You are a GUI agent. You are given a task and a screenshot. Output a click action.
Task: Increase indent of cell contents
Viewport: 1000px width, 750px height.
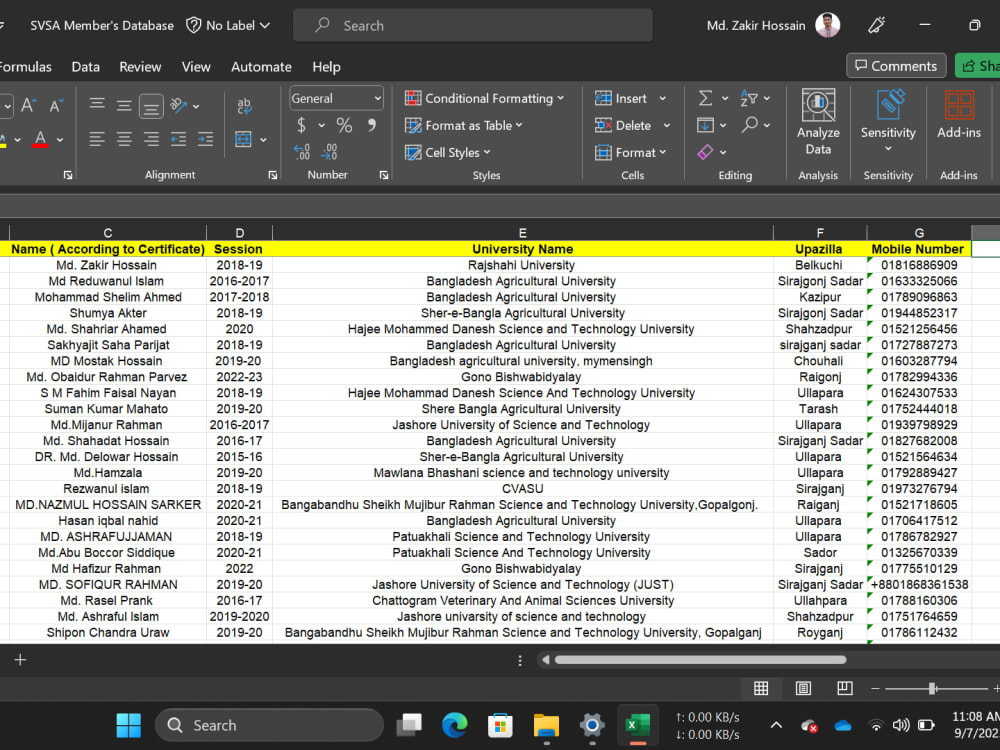[x=205, y=139]
